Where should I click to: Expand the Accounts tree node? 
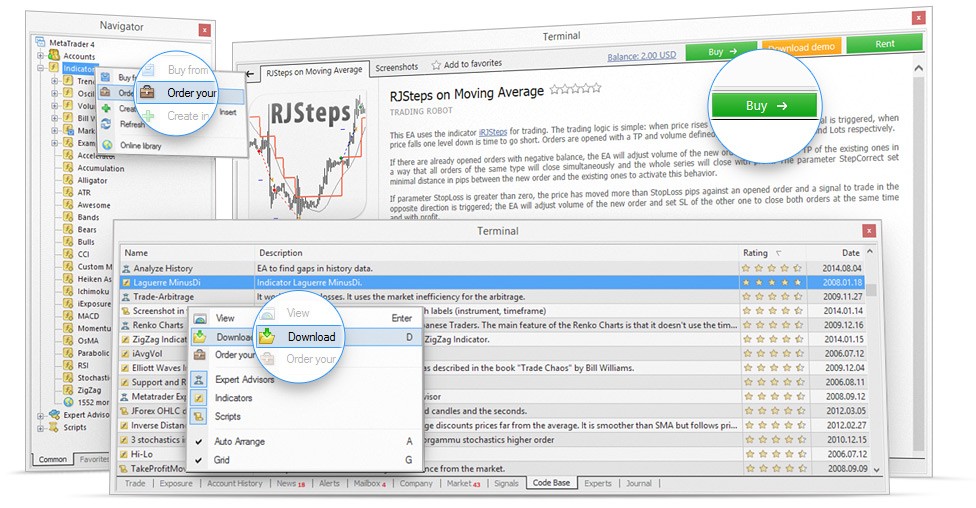tap(42, 56)
